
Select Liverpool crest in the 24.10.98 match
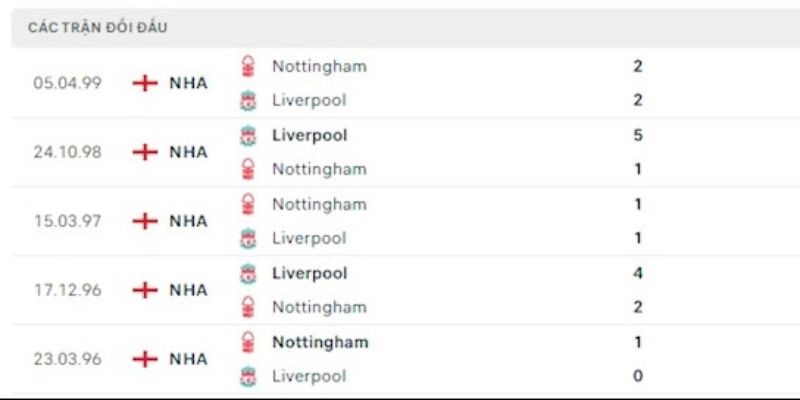[x=249, y=135]
